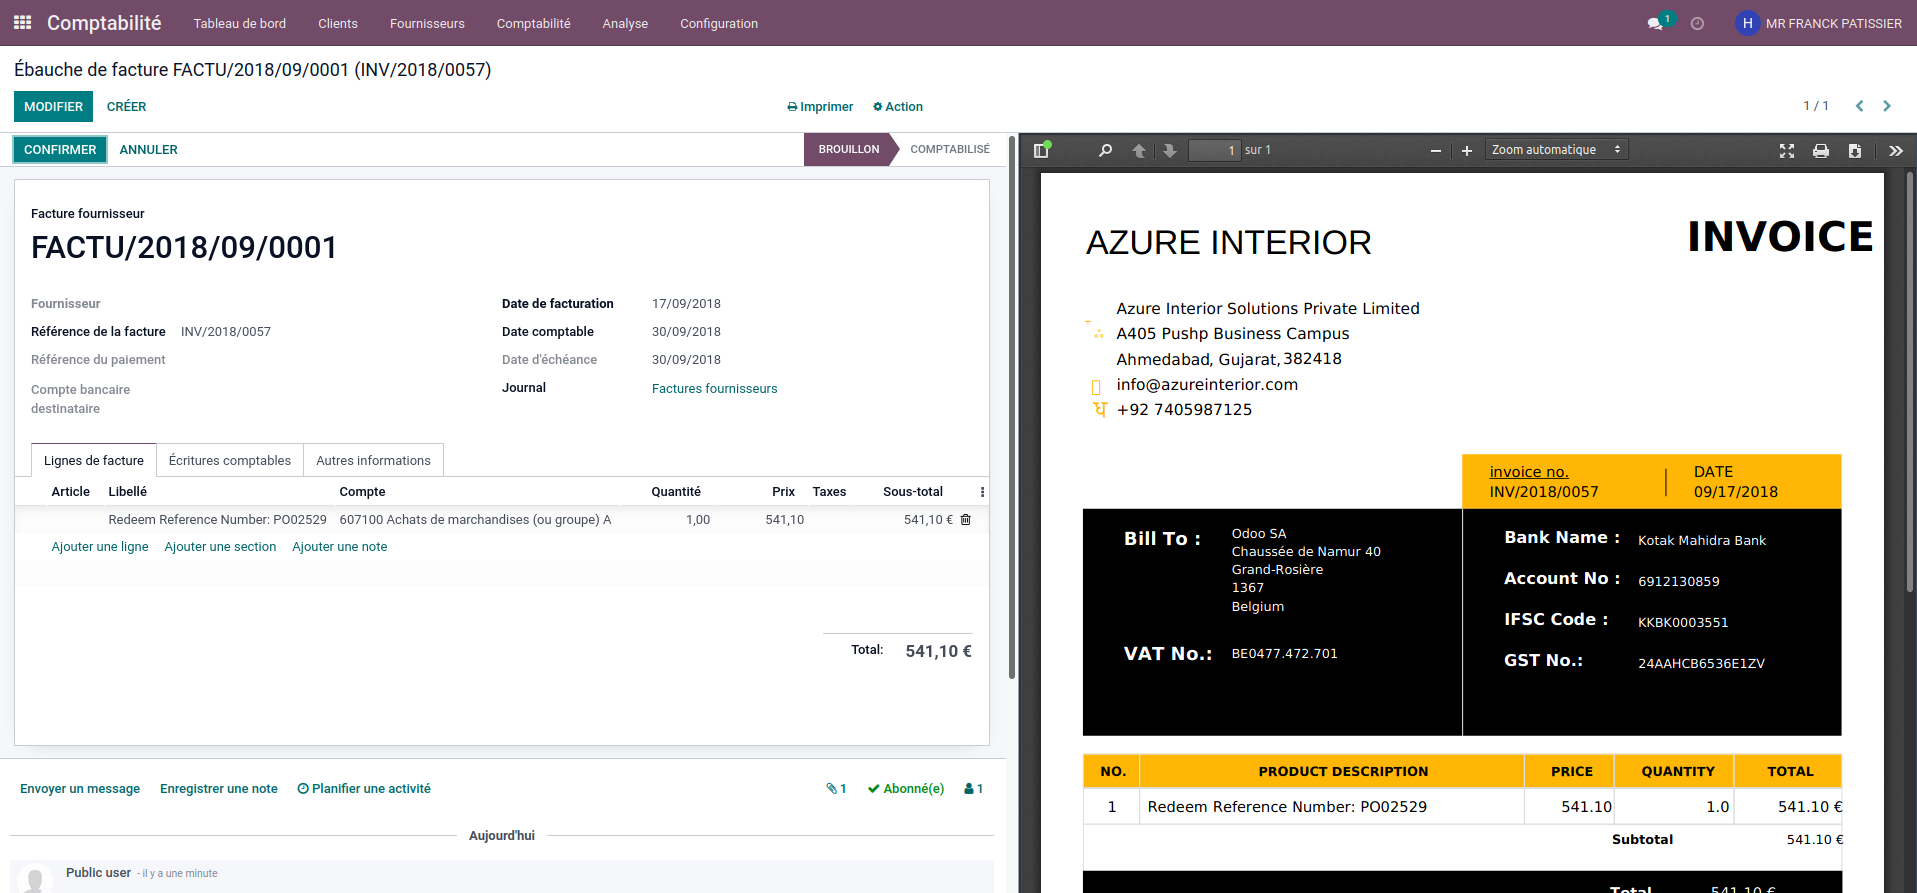Switch to Écritures comptables tab
1917x893 pixels.
(x=230, y=461)
